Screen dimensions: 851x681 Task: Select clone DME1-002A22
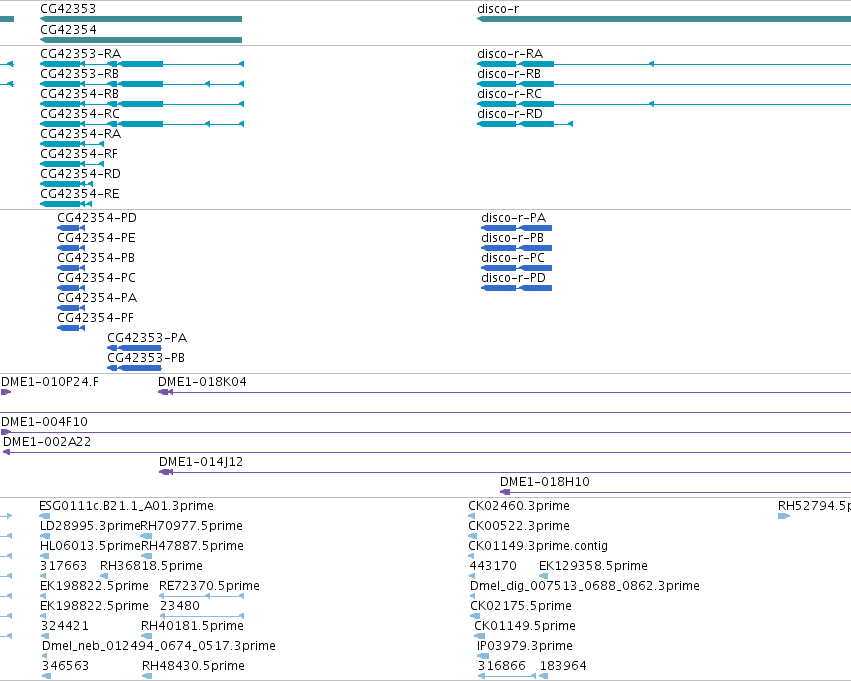coord(427,452)
